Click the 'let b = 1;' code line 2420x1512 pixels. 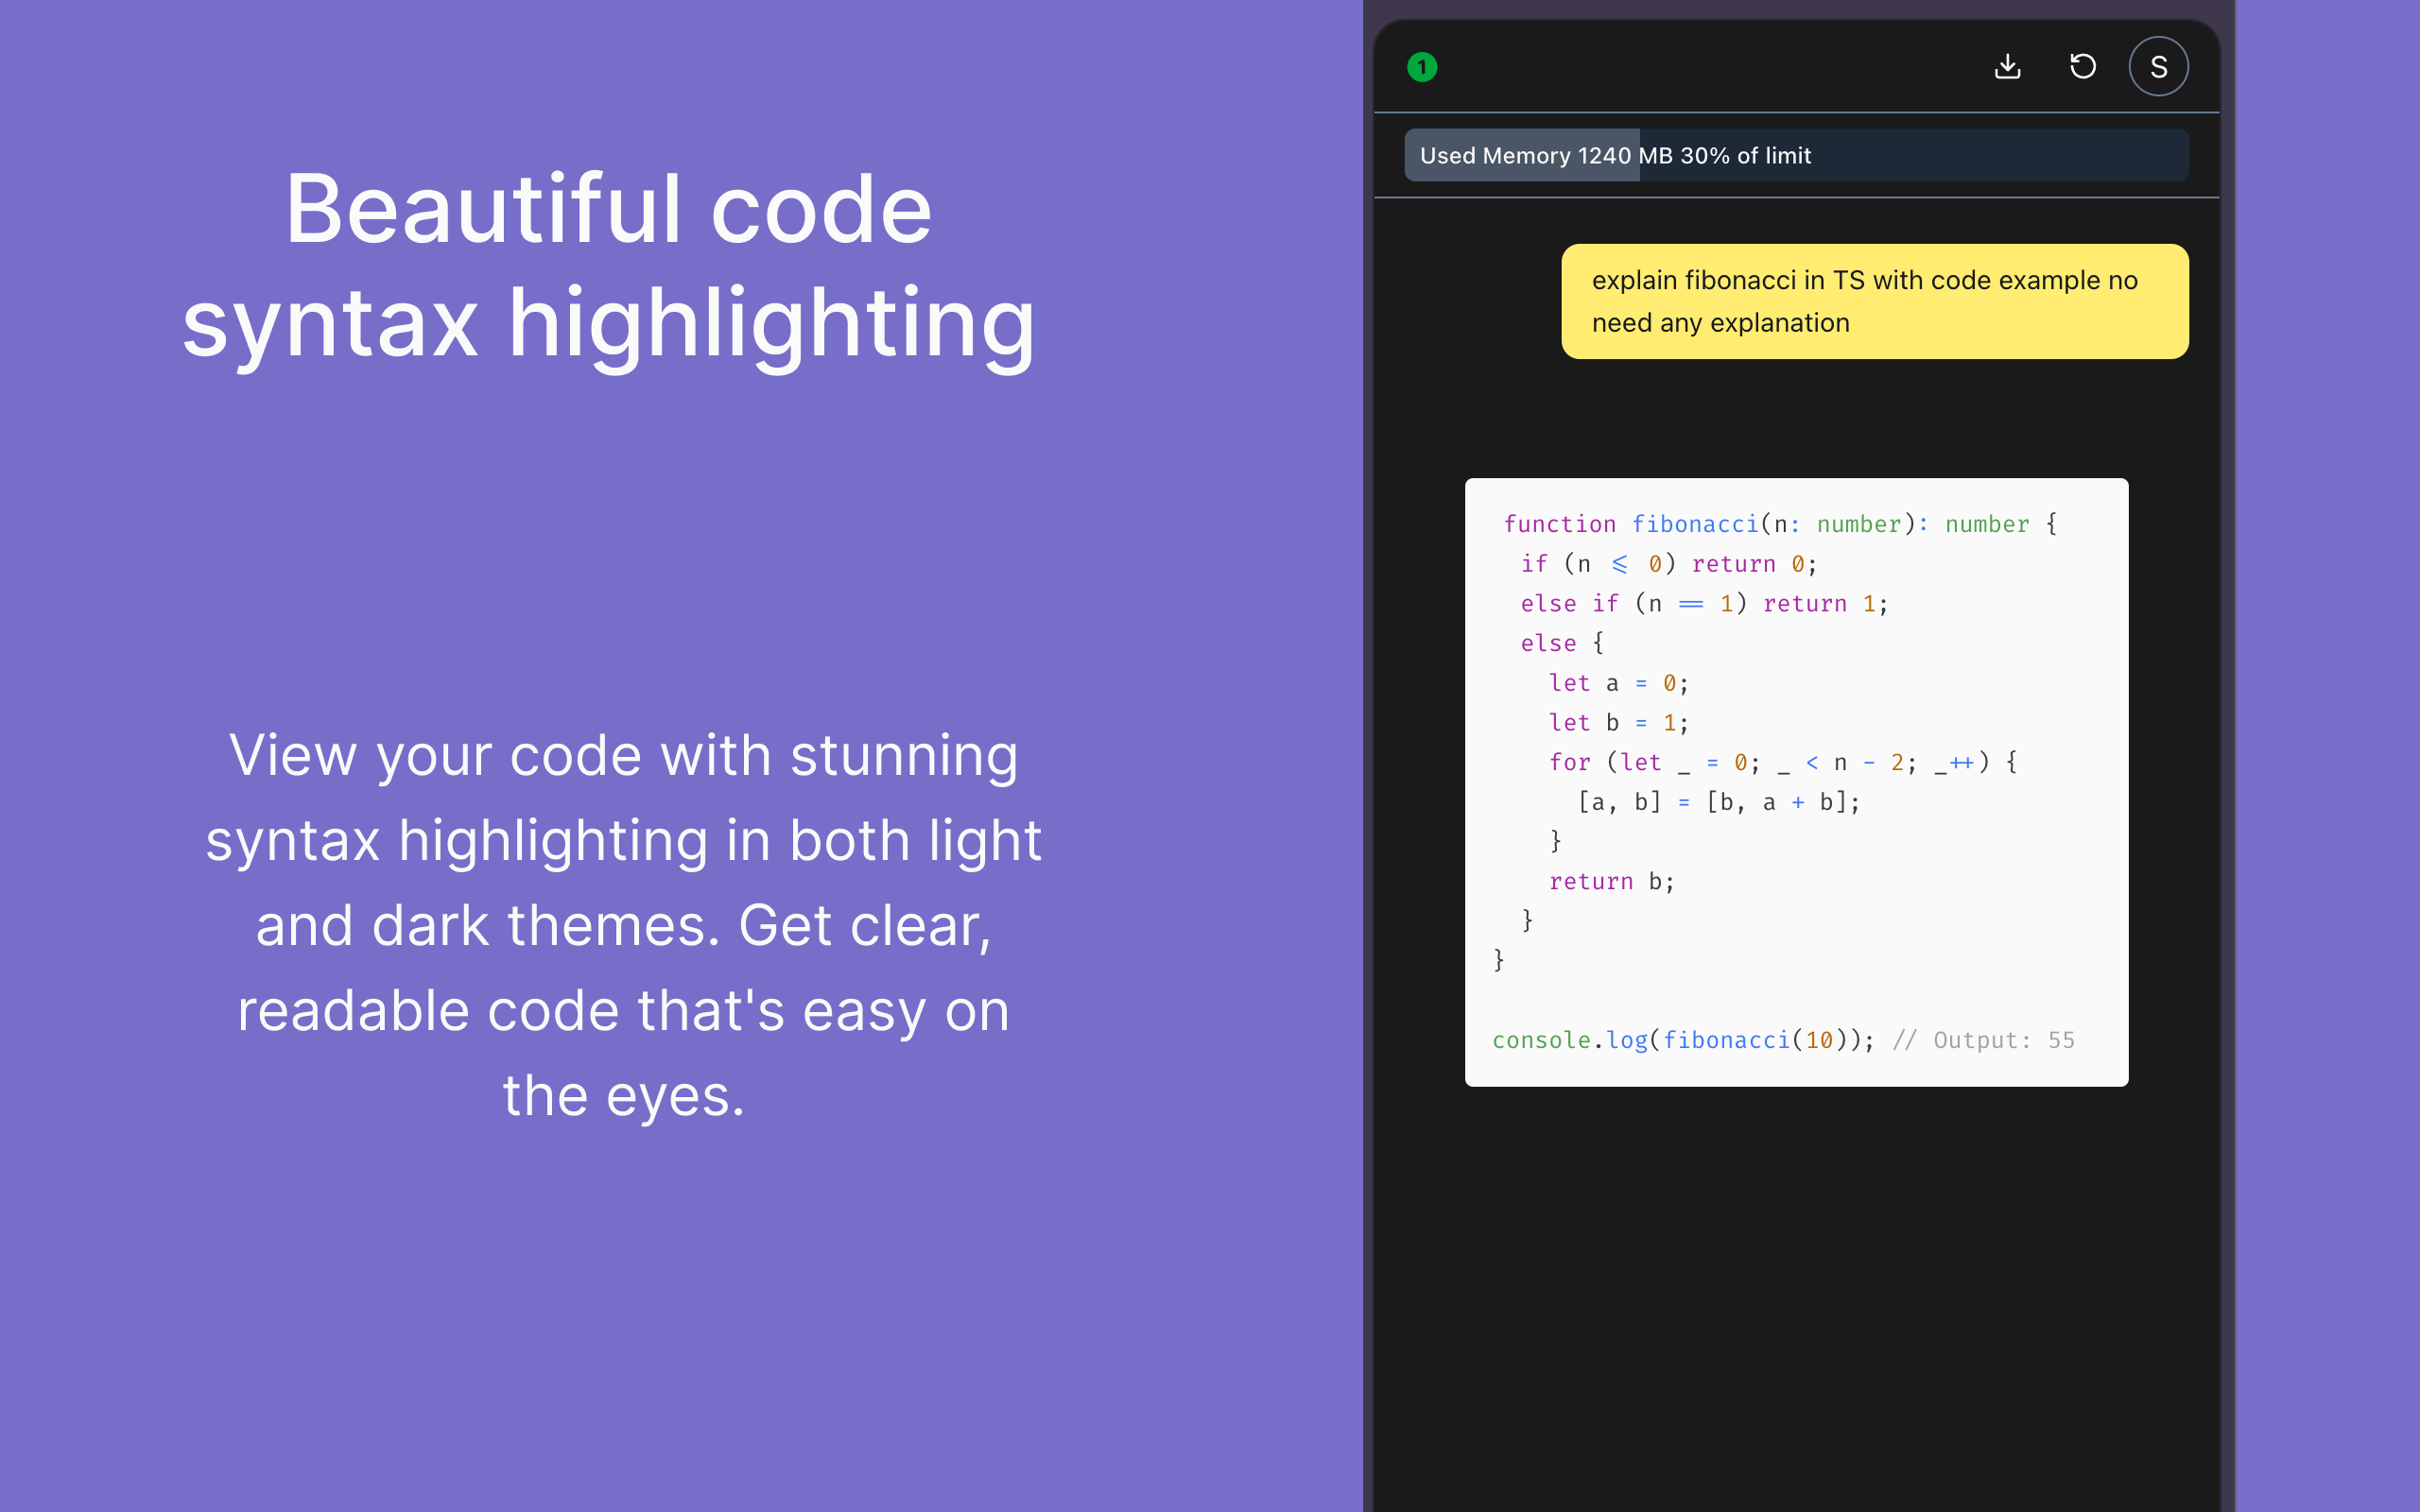pyautogui.click(x=1617, y=723)
